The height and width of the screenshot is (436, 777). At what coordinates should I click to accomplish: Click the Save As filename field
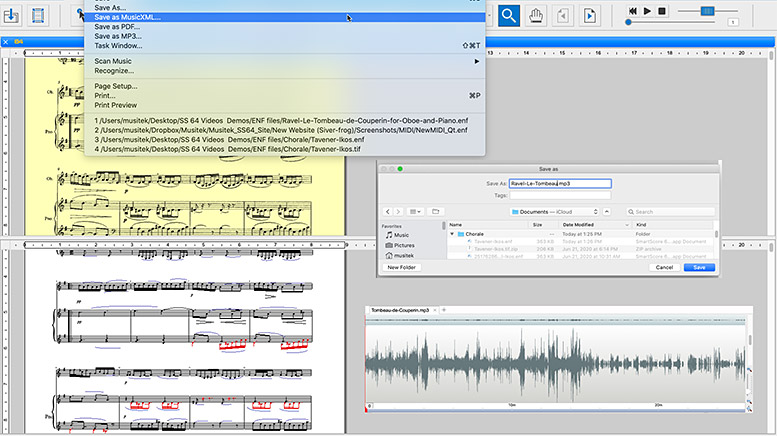[560, 183]
